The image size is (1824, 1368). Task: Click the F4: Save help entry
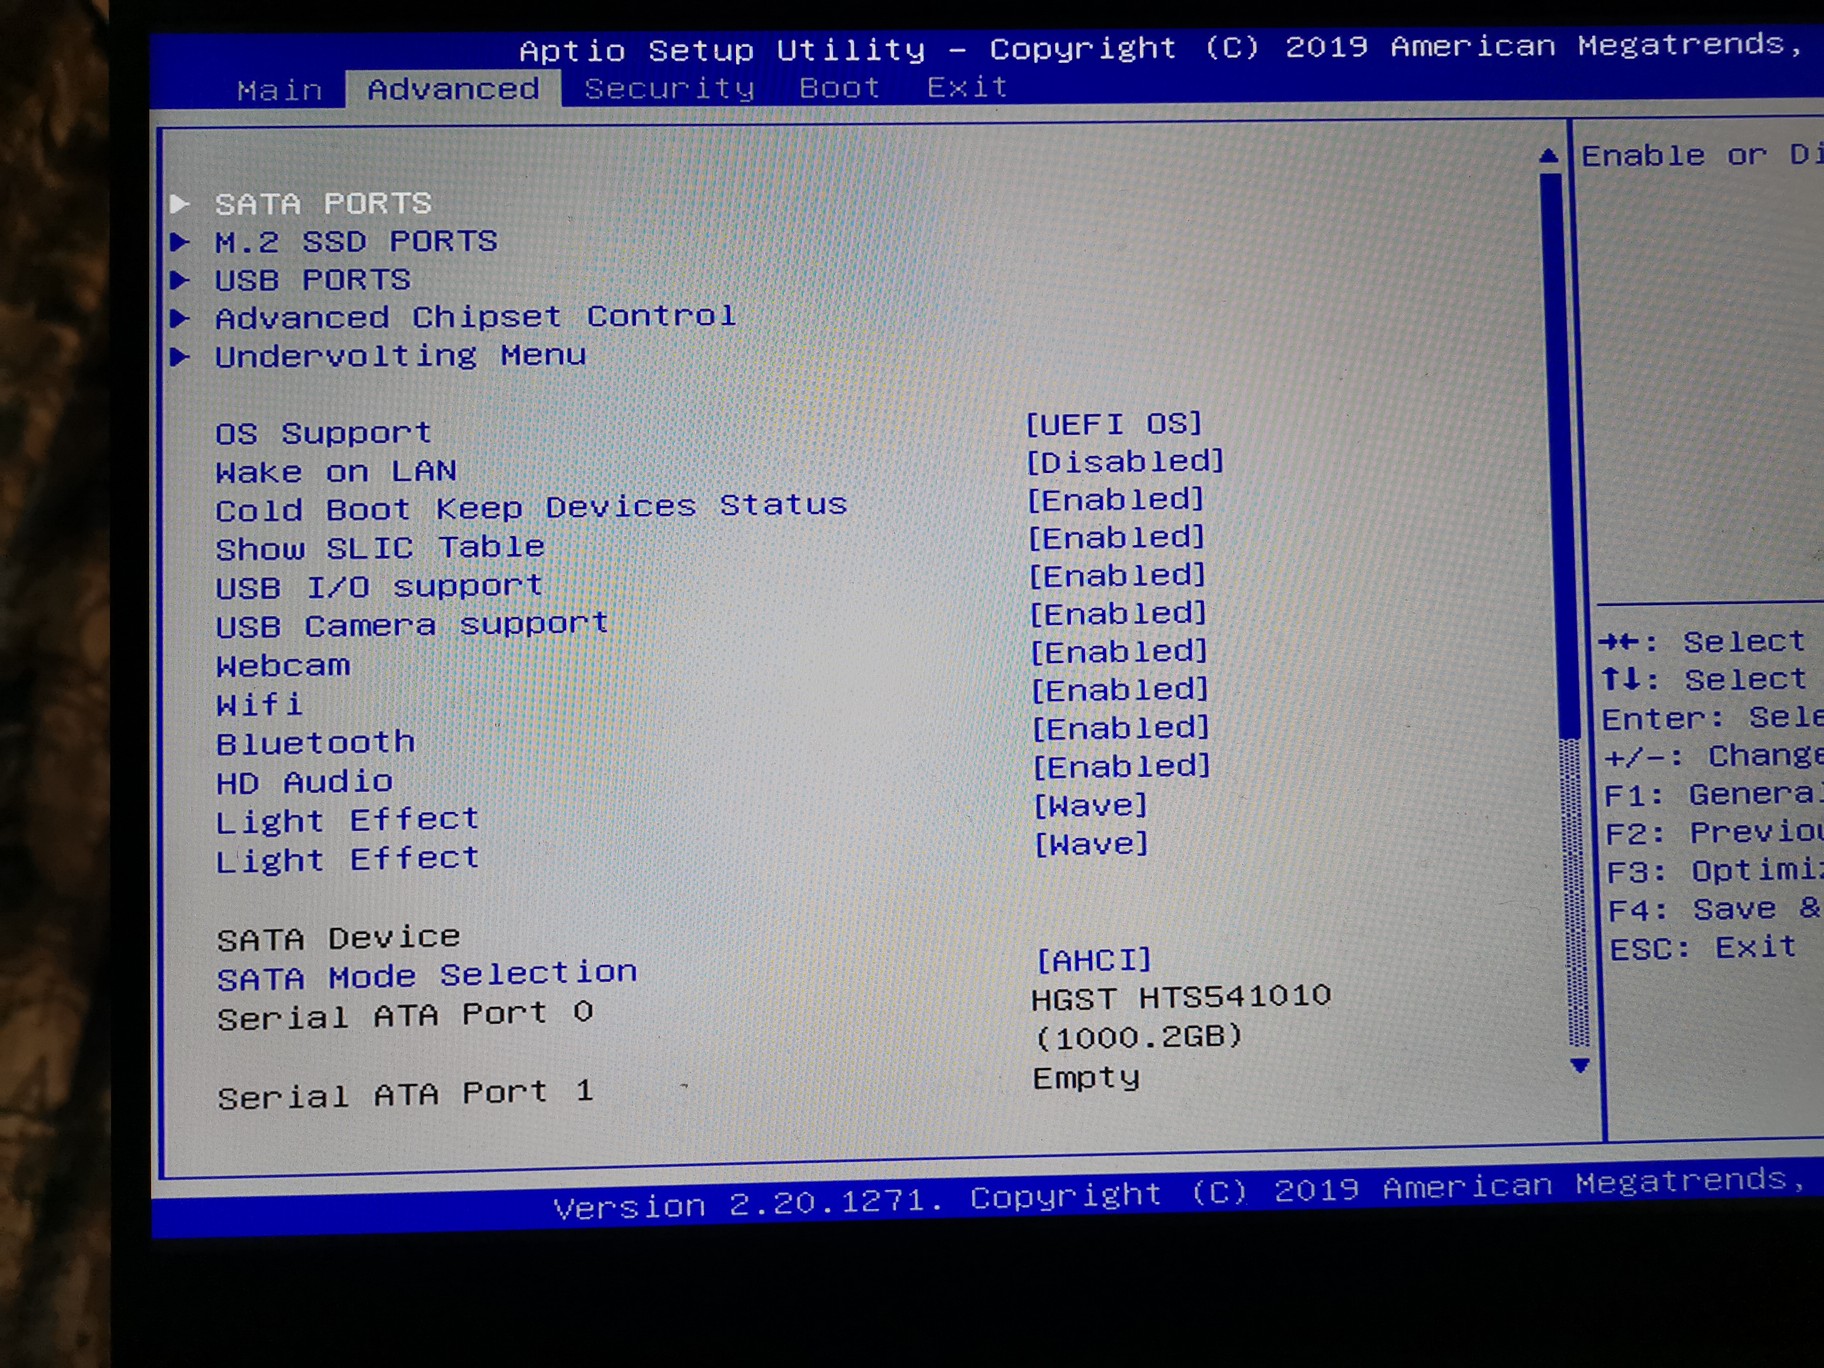click(1714, 909)
